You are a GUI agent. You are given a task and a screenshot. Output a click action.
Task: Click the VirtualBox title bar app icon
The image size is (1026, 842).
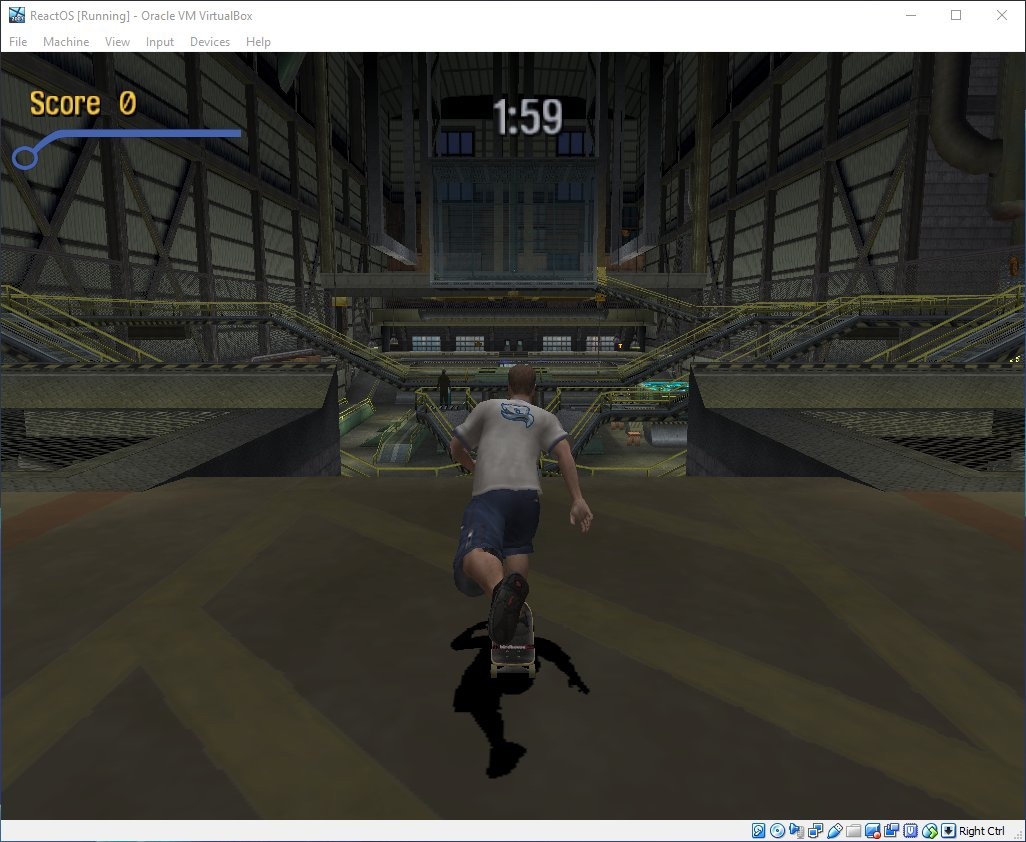tap(16, 15)
